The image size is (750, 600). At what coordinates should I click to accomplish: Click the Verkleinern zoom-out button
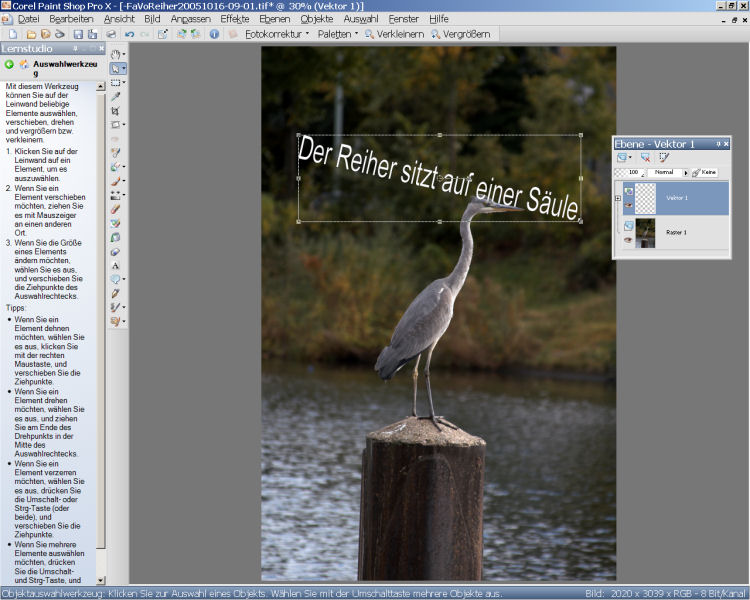pos(395,34)
